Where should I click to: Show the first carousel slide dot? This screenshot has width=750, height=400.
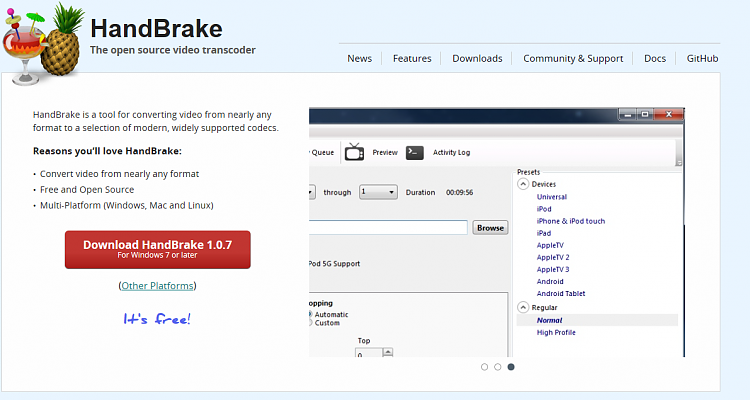click(x=485, y=367)
